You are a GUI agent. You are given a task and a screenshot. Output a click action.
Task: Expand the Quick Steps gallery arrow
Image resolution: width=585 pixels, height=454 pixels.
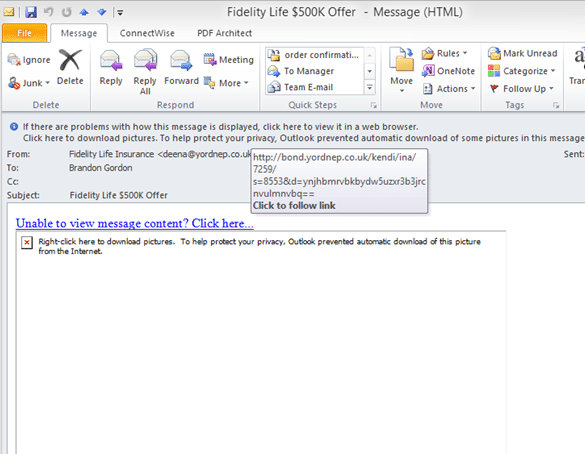369,87
